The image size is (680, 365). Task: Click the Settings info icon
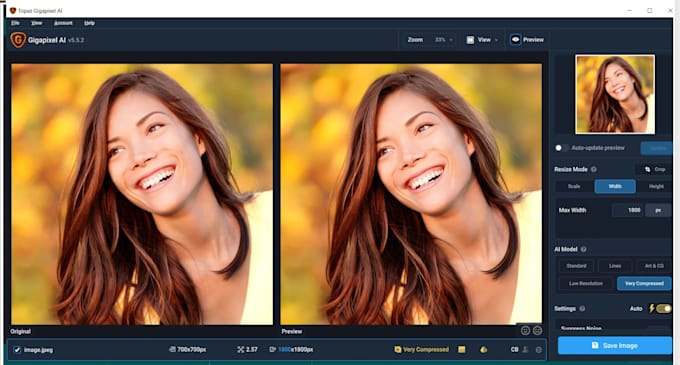pyautogui.click(x=582, y=309)
